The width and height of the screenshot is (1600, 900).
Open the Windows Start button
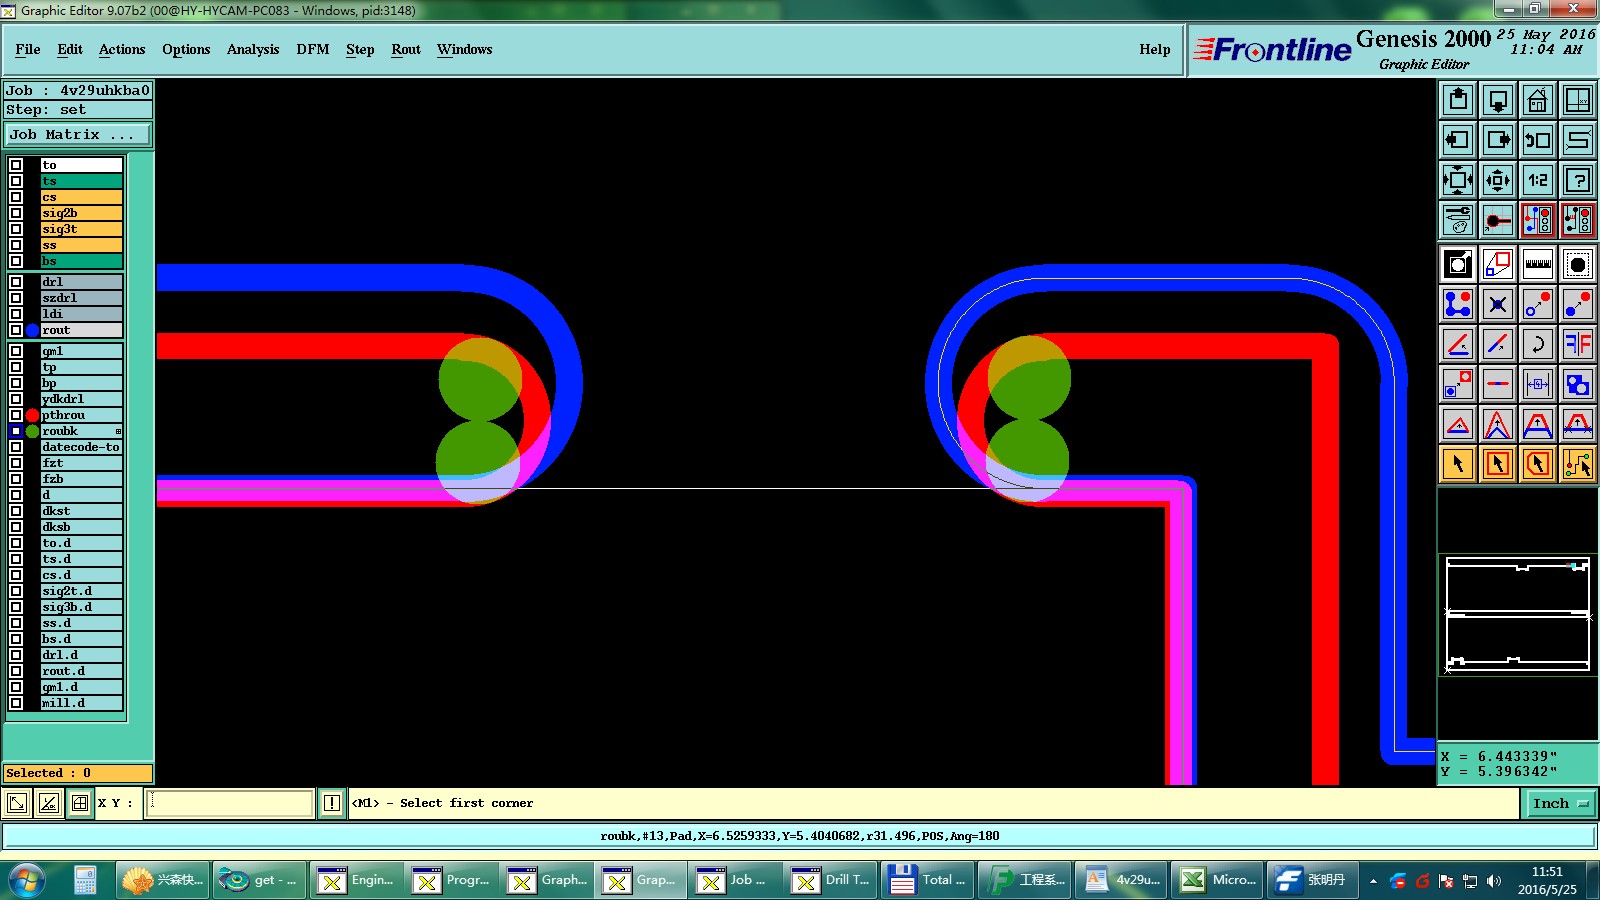click(x=27, y=880)
